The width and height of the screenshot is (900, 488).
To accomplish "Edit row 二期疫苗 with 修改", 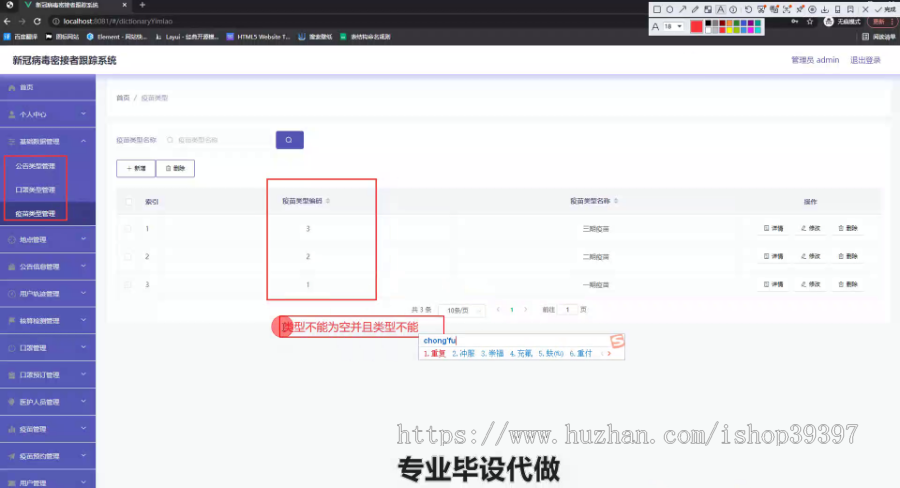I will [810, 256].
